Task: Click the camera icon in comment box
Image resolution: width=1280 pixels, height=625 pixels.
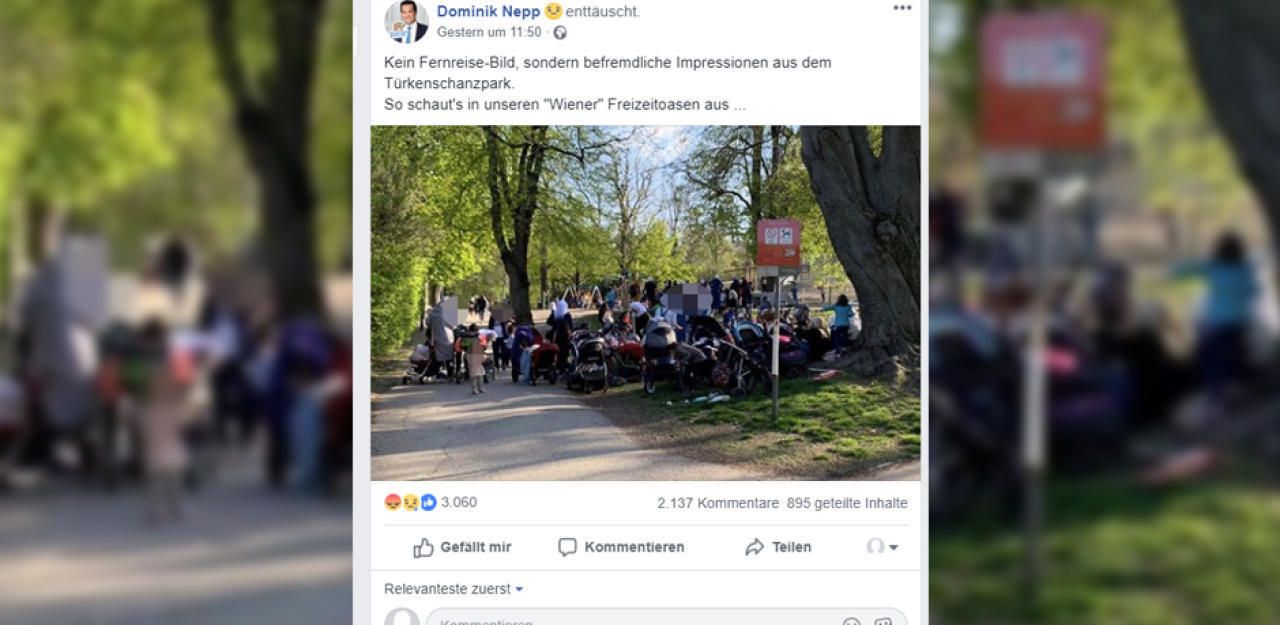Action: pos(883,621)
